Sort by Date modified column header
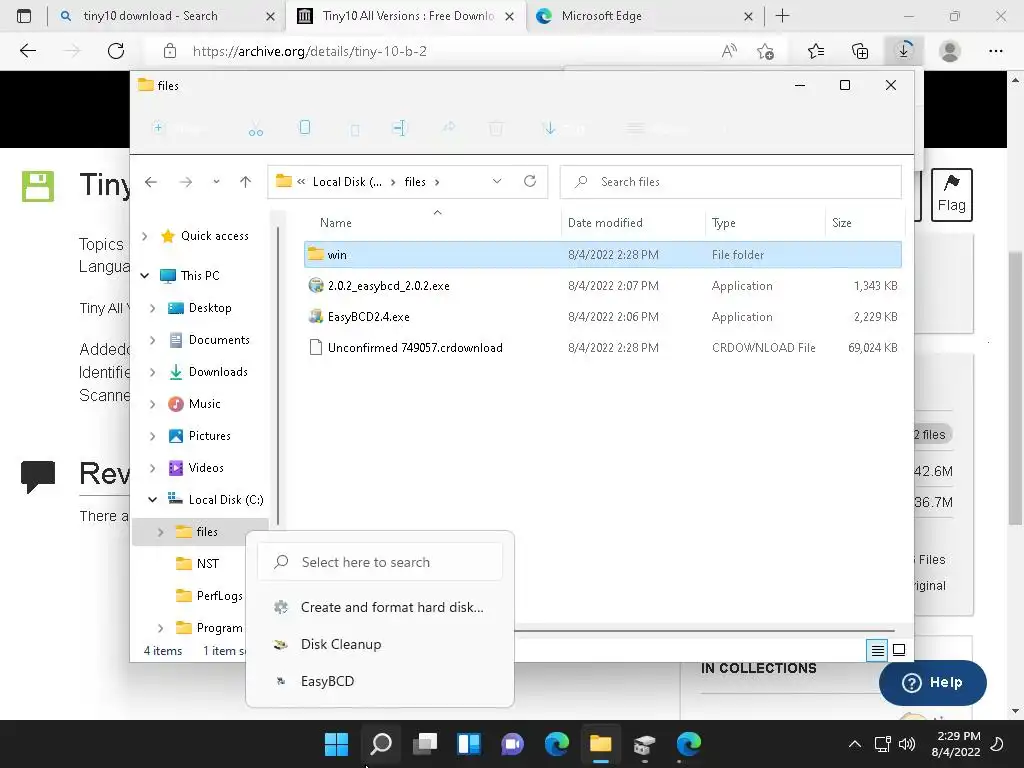Screen dimensions: 1024x768 pyautogui.click(x=605, y=223)
